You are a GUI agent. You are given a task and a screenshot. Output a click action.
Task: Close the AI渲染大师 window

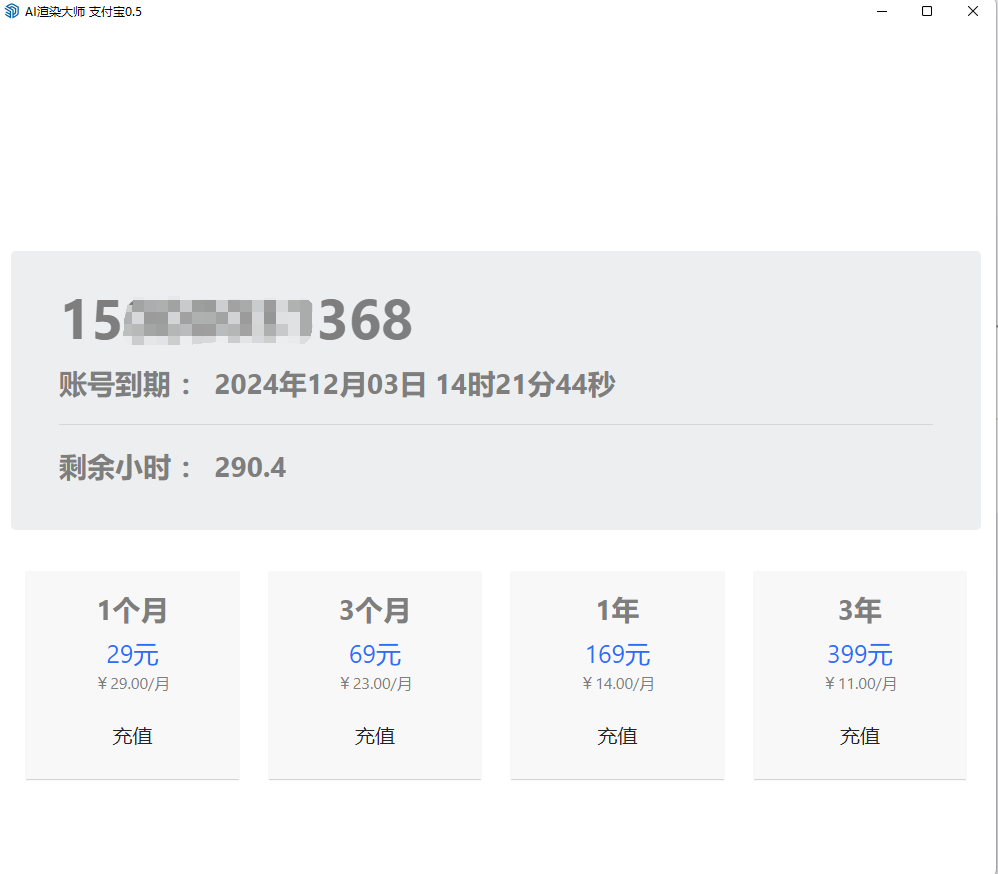pos(973,11)
